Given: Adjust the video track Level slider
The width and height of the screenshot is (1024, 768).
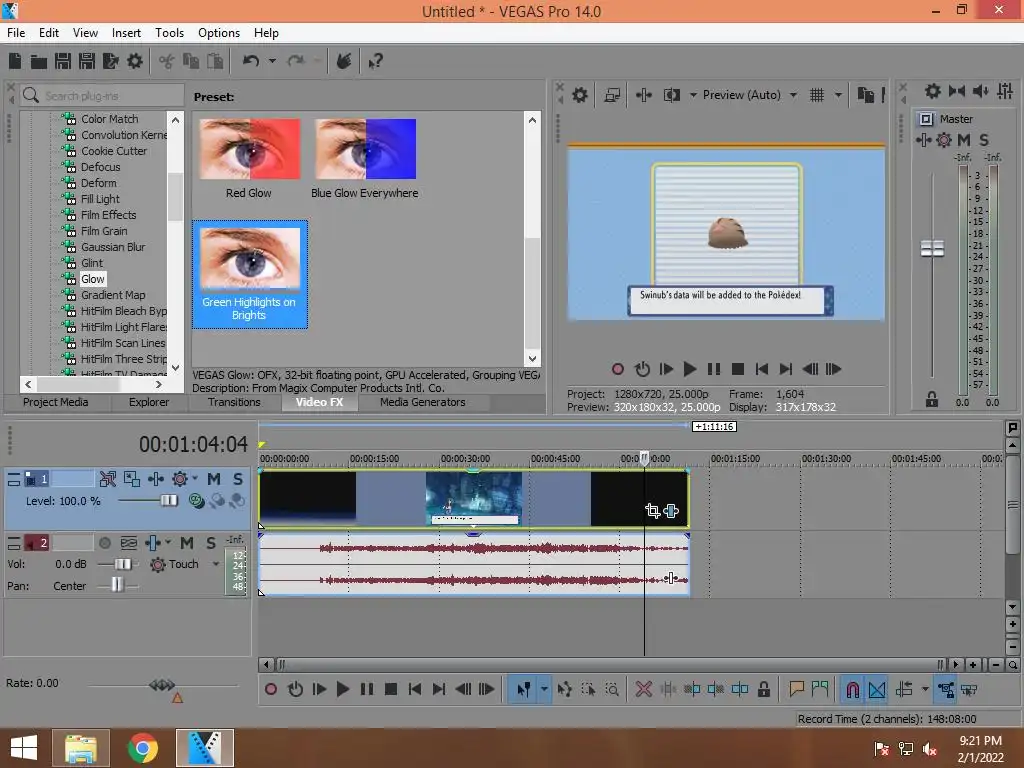Looking at the screenshot, I should click(x=168, y=501).
